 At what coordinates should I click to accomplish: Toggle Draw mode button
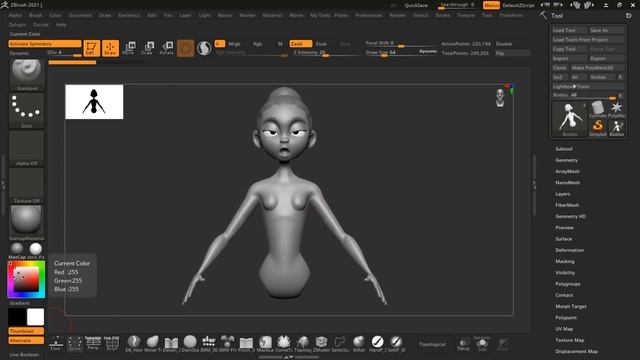[x=110, y=48]
